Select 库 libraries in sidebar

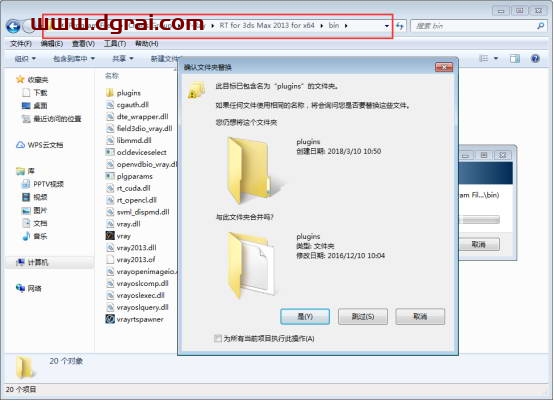pyautogui.click(x=25, y=171)
